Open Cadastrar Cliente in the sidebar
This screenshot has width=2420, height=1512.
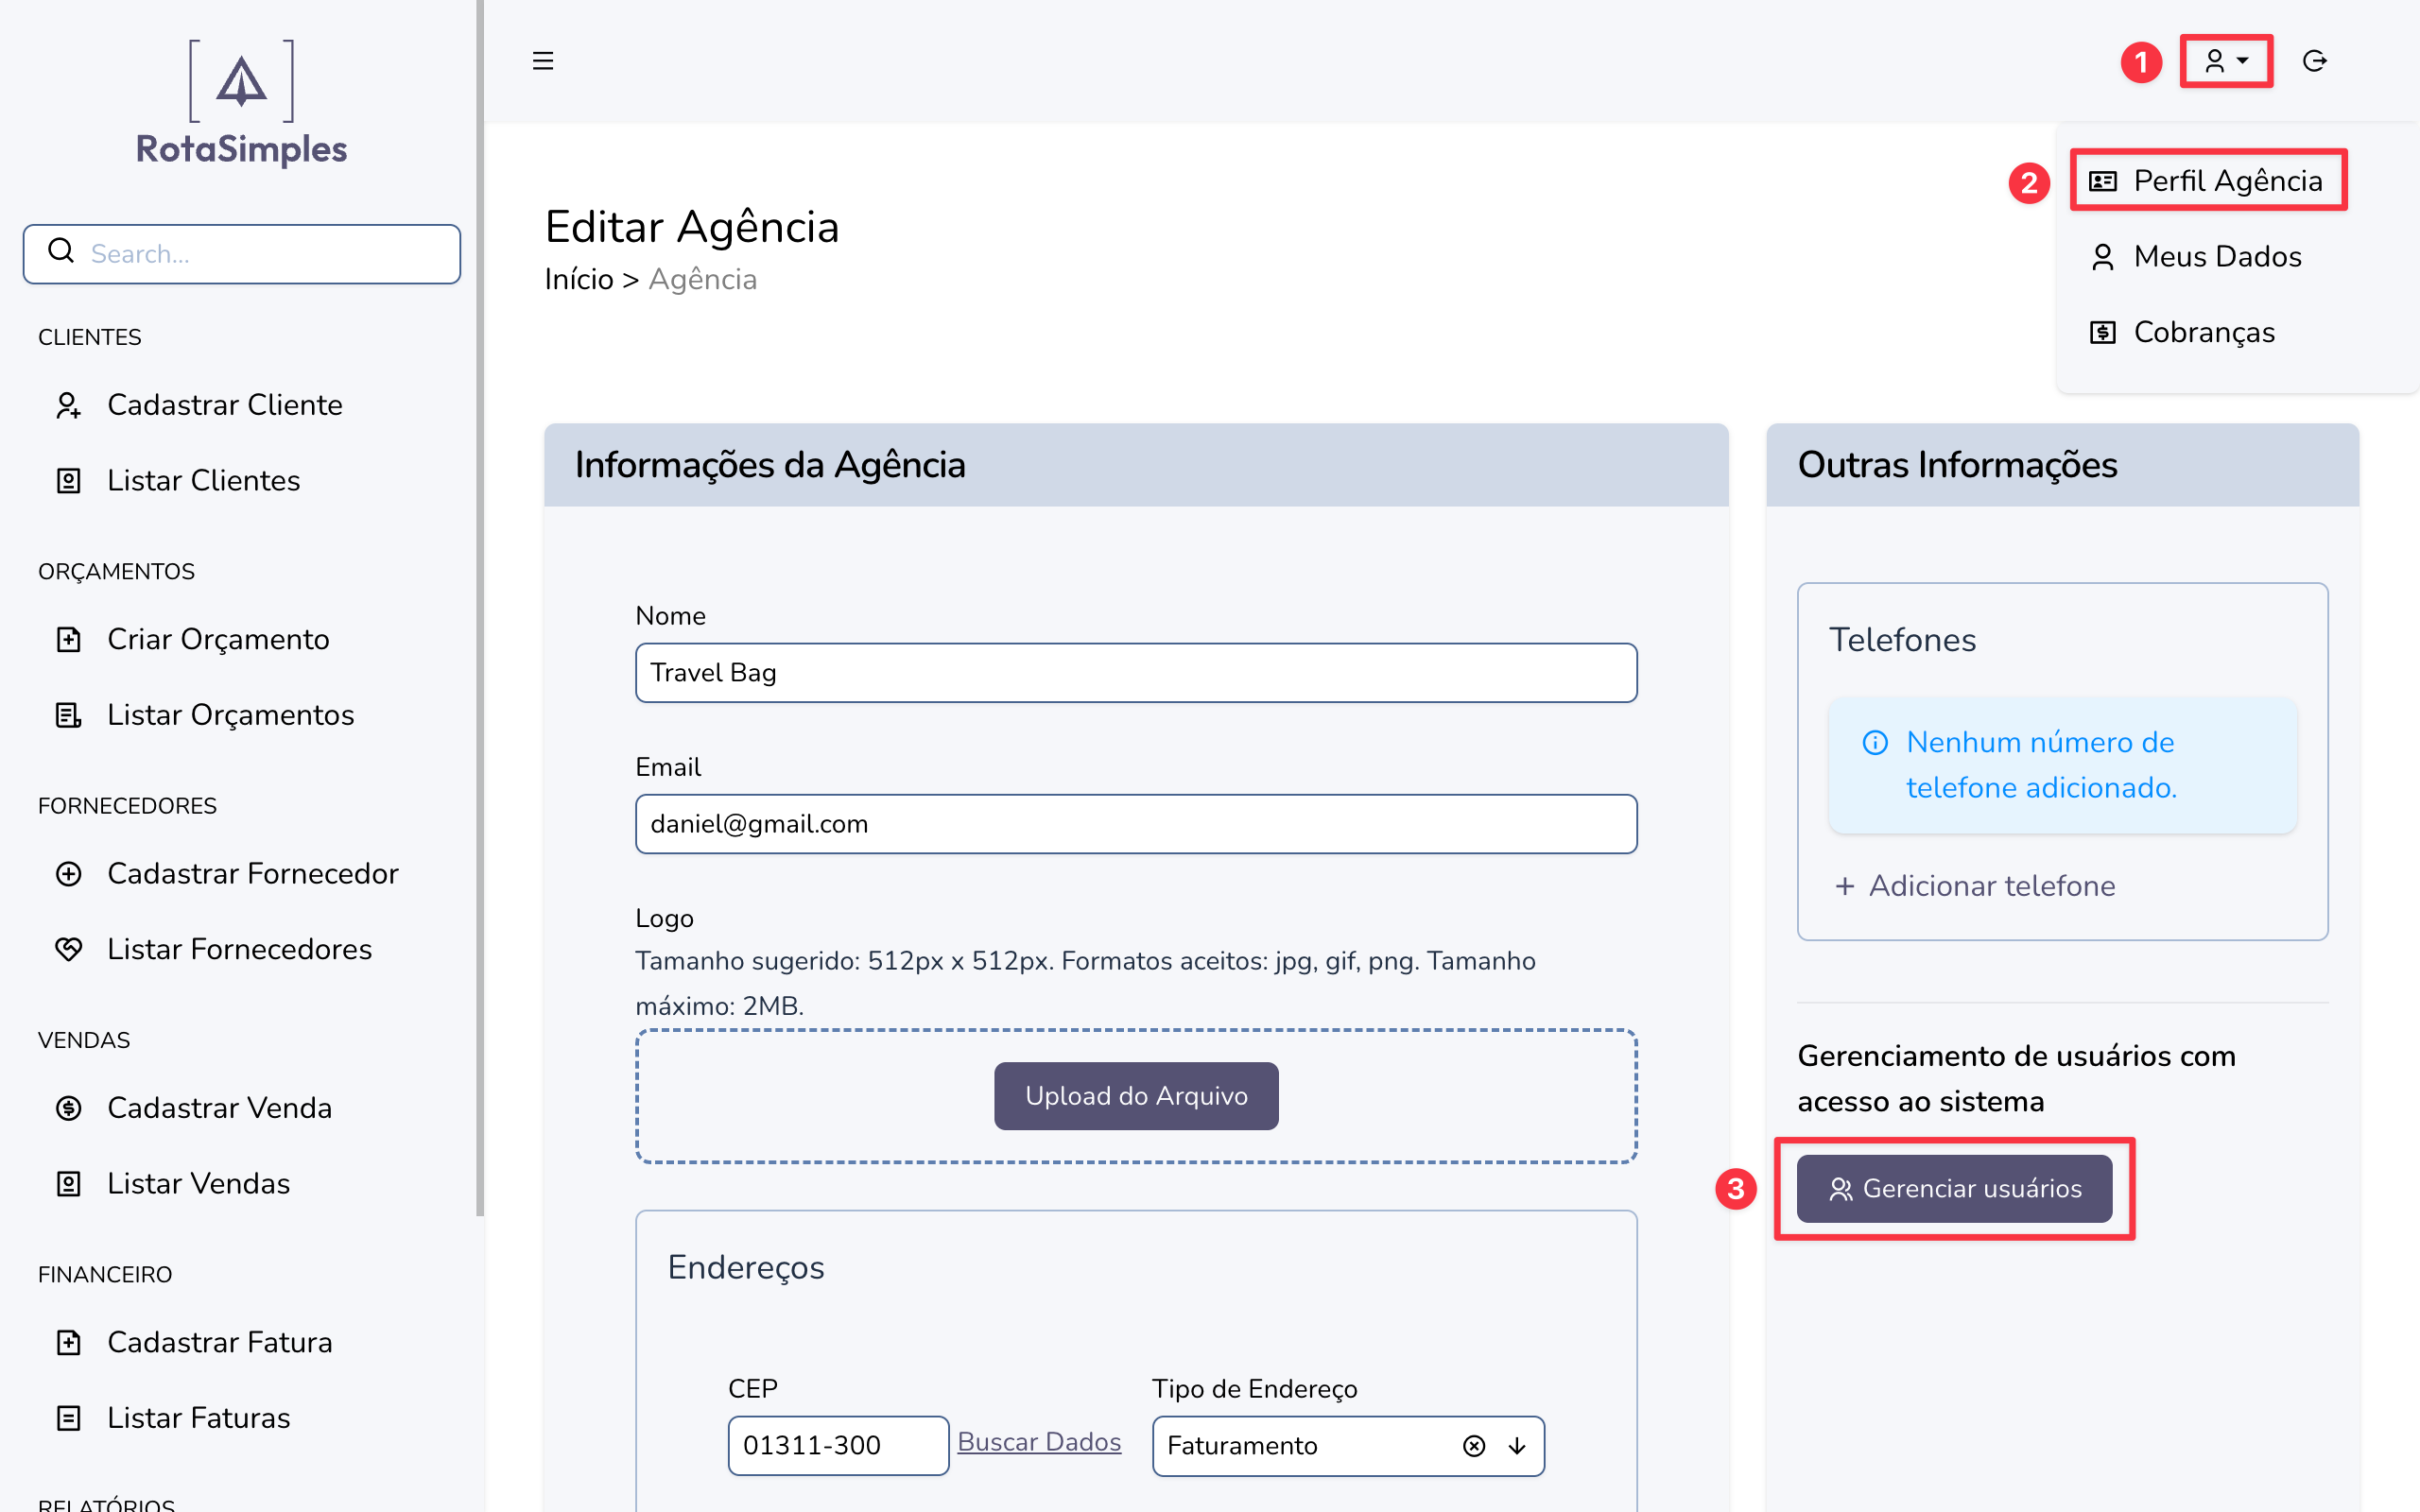[224, 405]
